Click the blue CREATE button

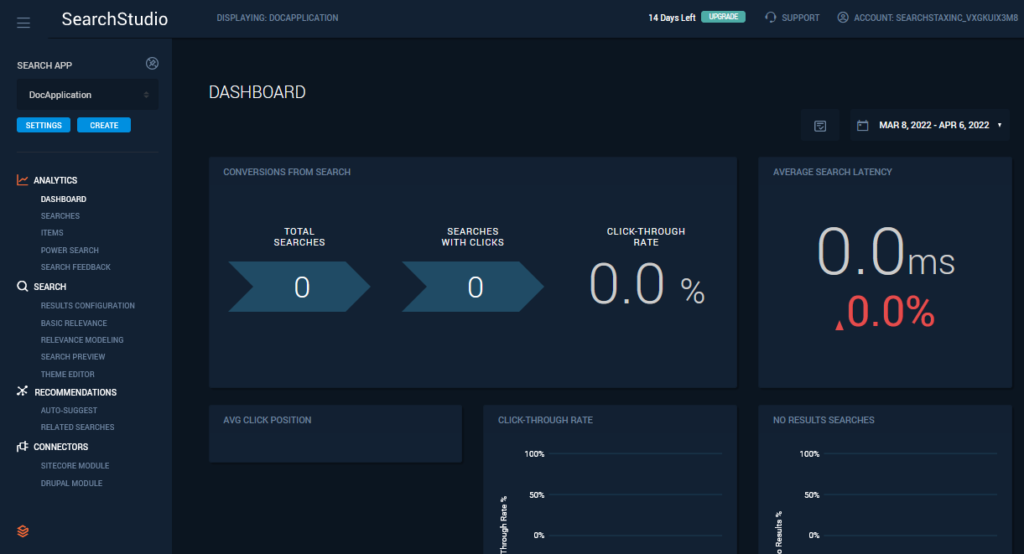click(104, 125)
